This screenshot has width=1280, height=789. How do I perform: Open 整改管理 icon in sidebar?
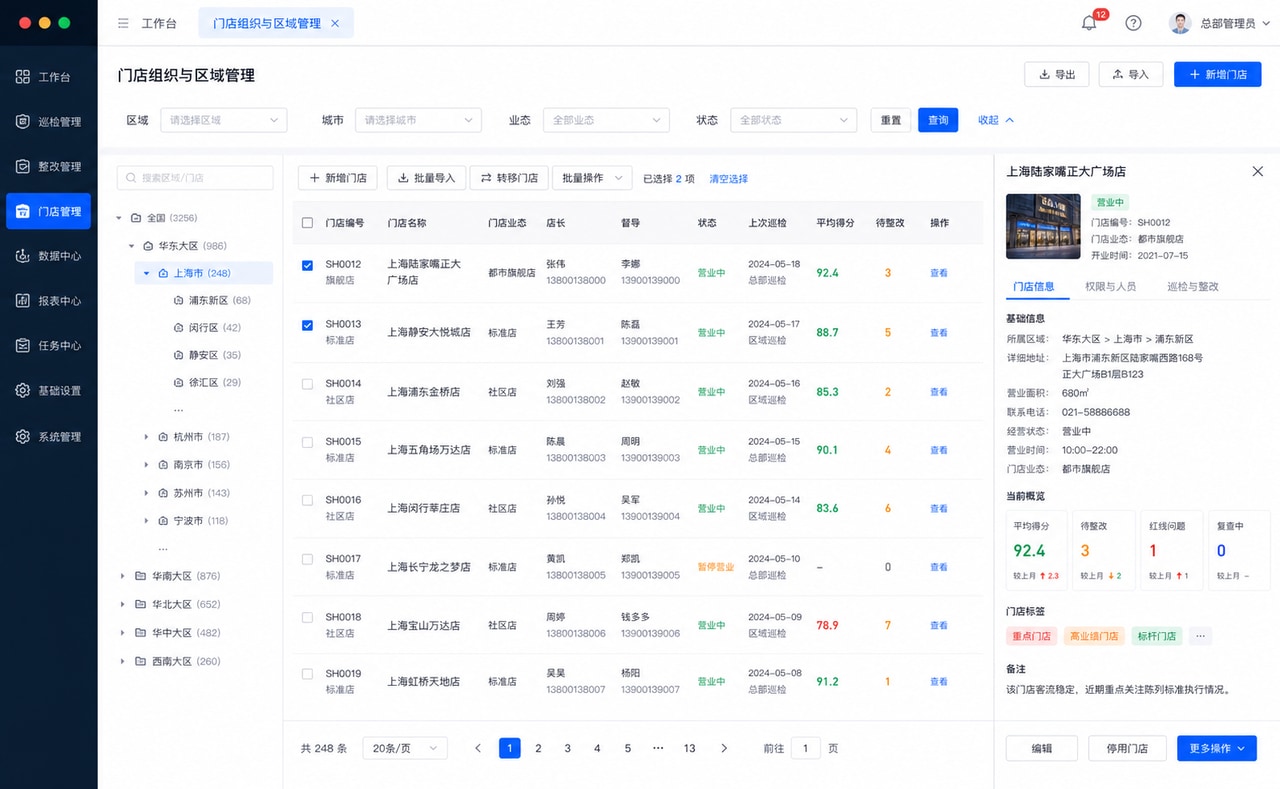22,166
